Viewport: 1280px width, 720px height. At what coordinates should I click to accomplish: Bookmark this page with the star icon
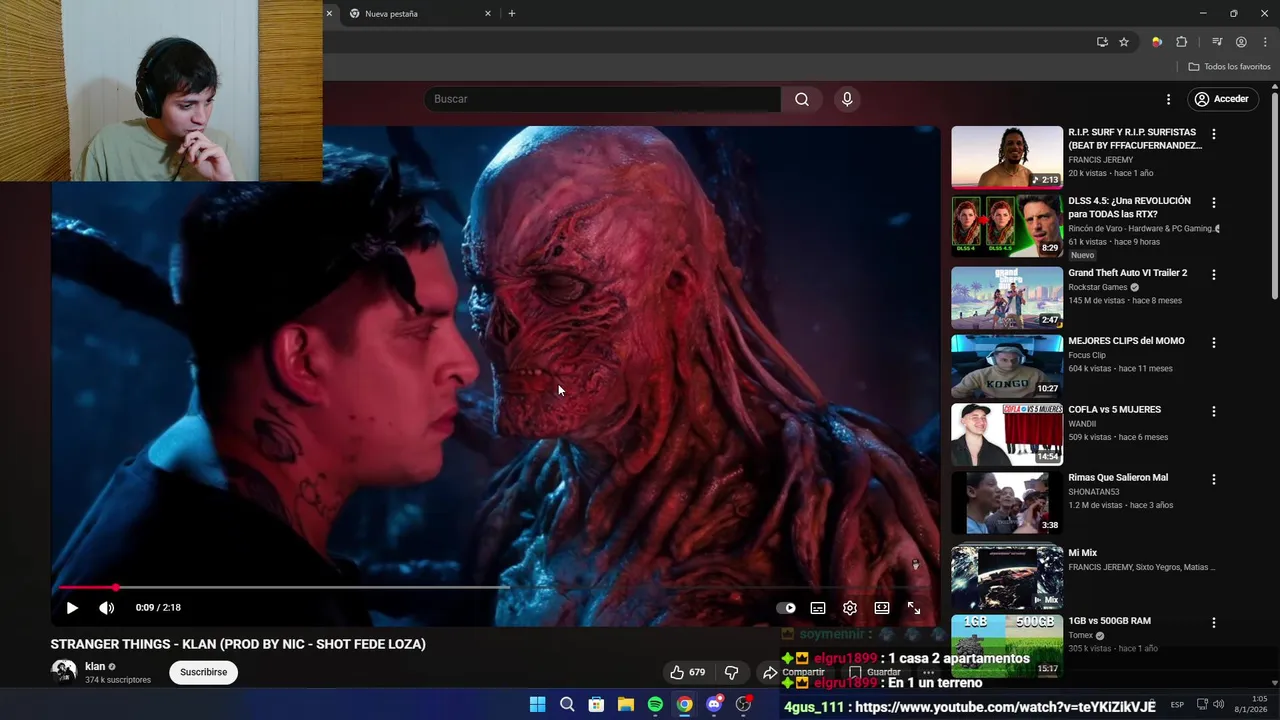coord(1124,42)
